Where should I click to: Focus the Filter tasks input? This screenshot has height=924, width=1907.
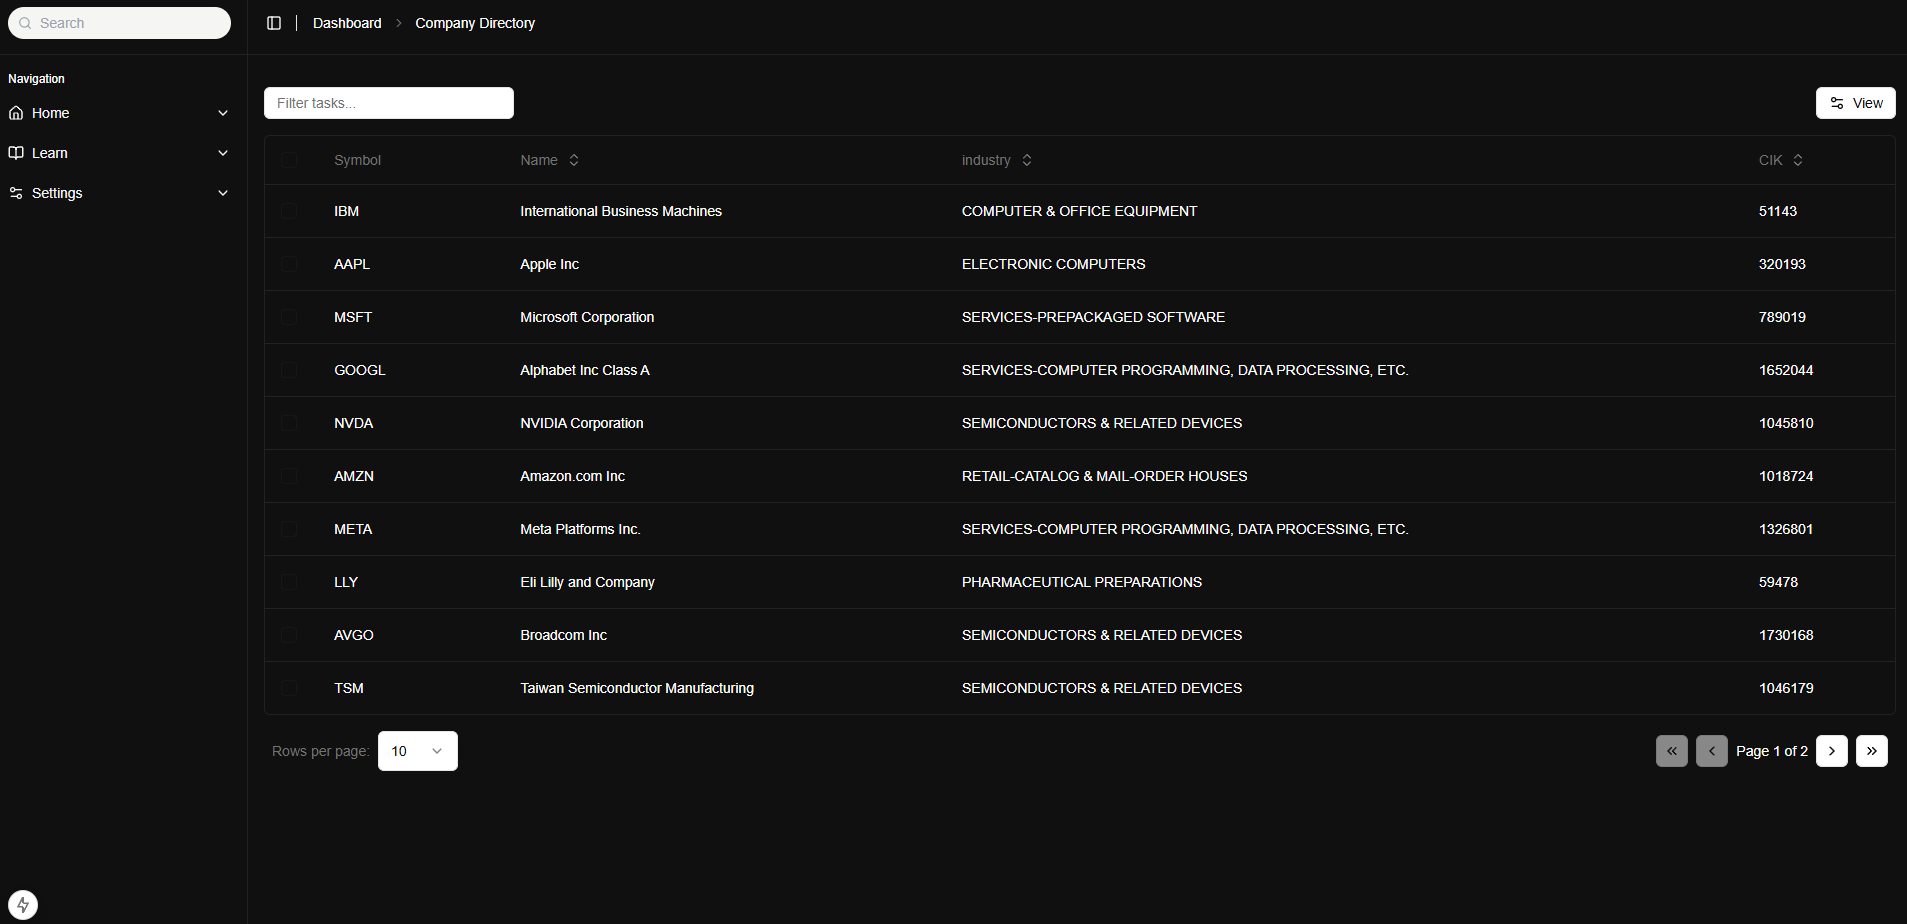tap(389, 103)
